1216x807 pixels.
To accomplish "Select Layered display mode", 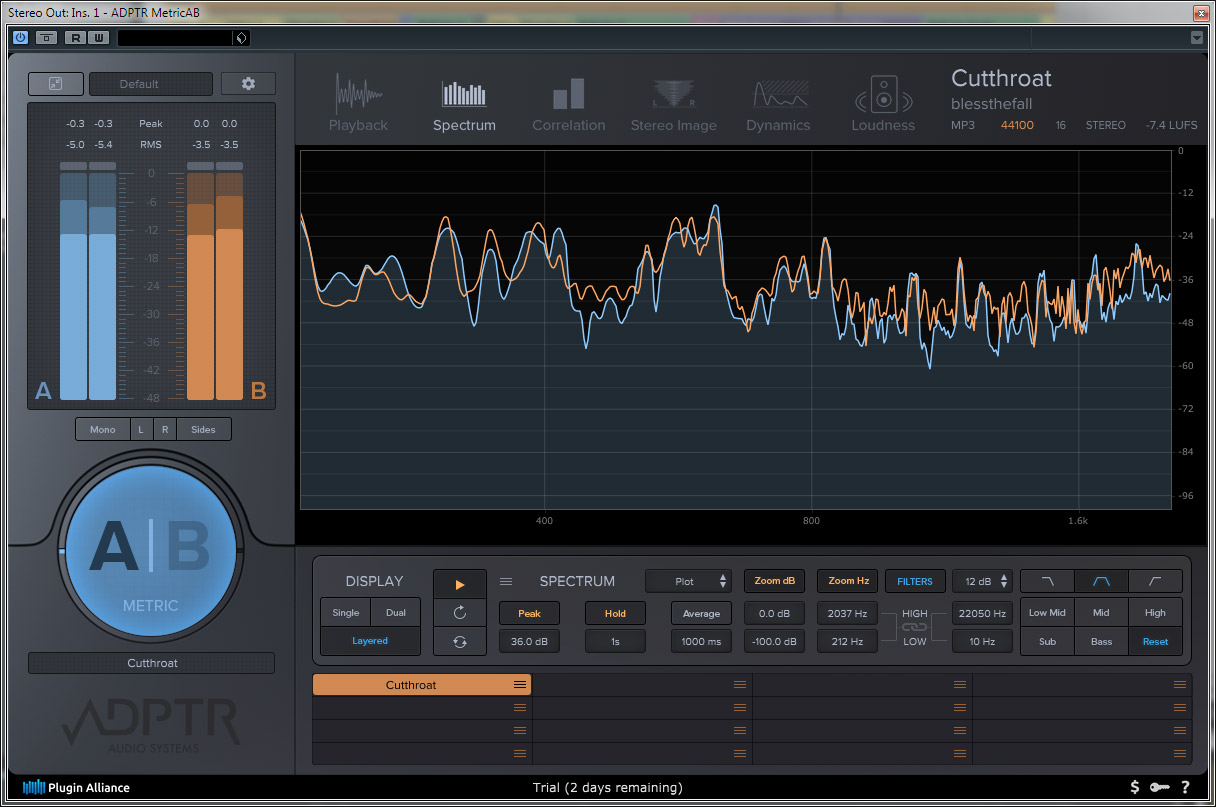I will (x=370, y=641).
